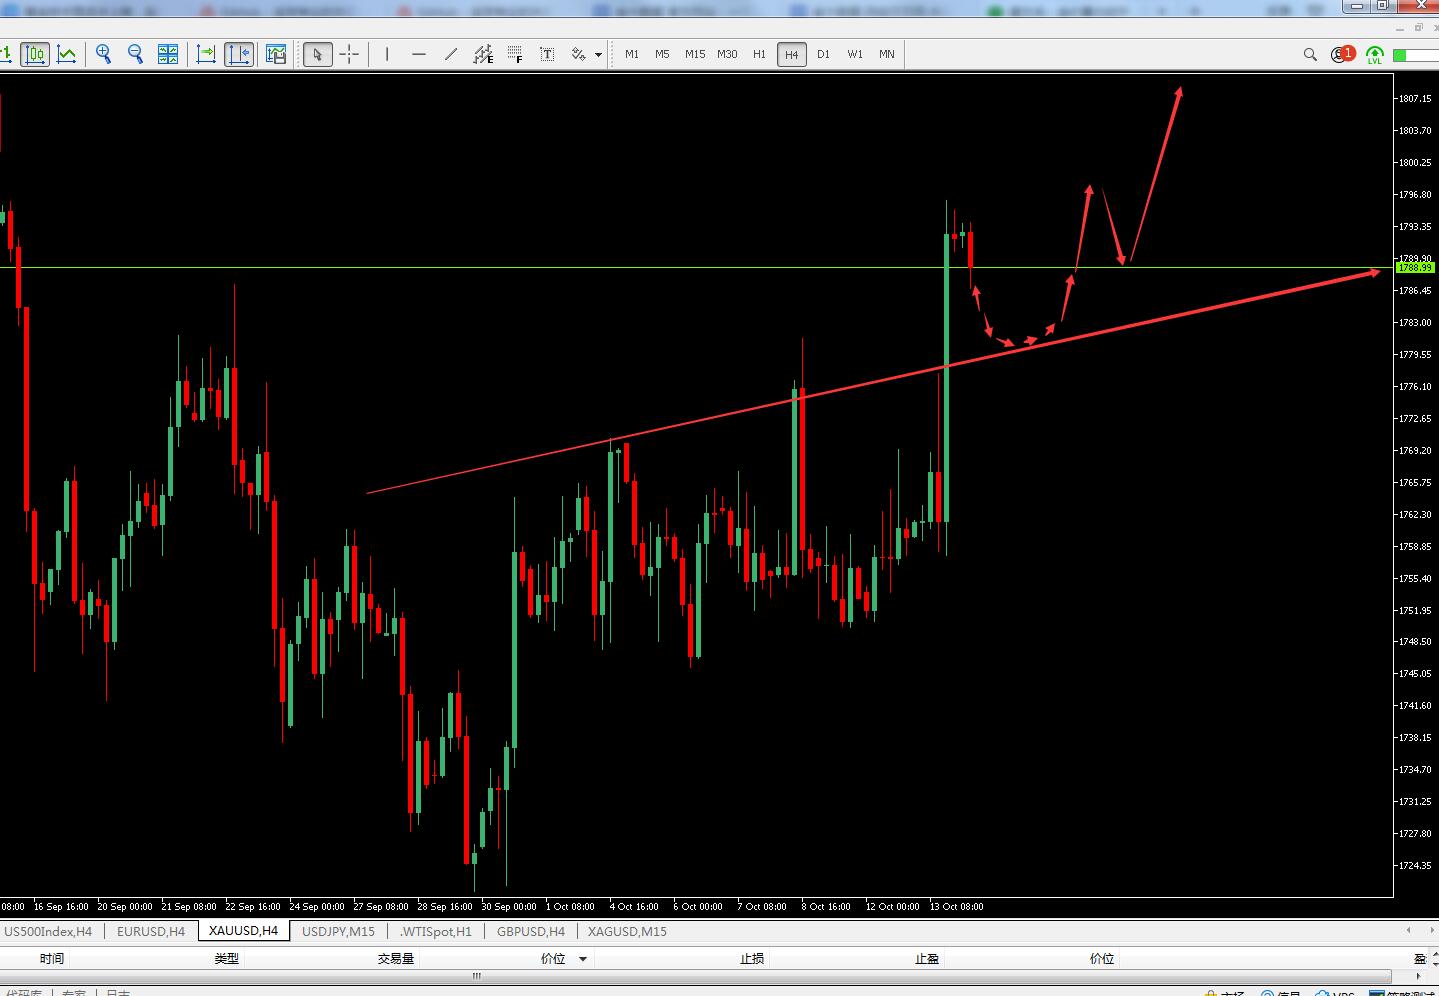Open the USDJPY,M15 chart tab
The height and width of the screenshot is (996, 1439).
(x=338, y=932)
